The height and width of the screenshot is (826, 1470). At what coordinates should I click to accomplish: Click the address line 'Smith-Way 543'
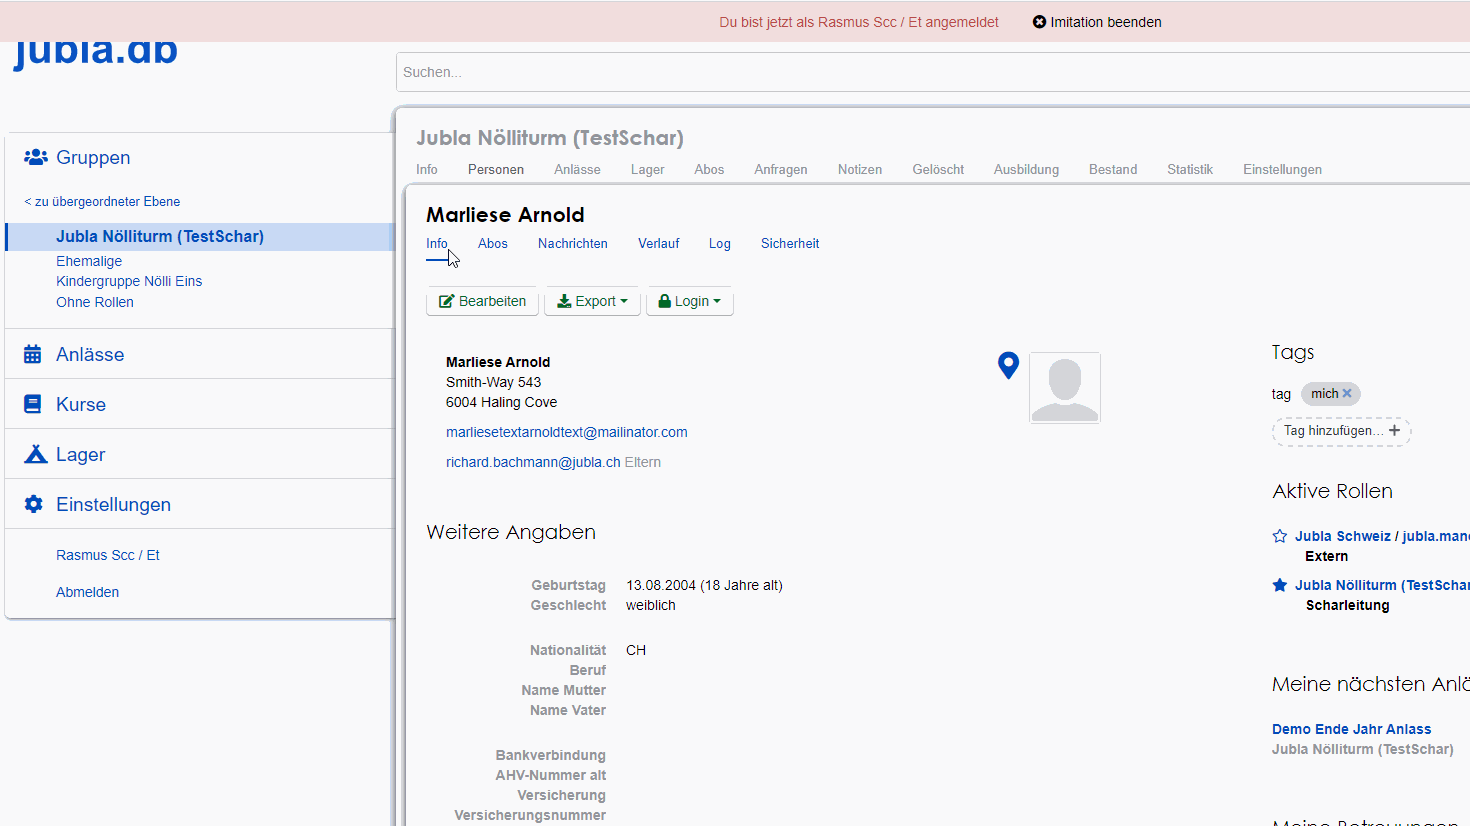click(x=493, y=382)
